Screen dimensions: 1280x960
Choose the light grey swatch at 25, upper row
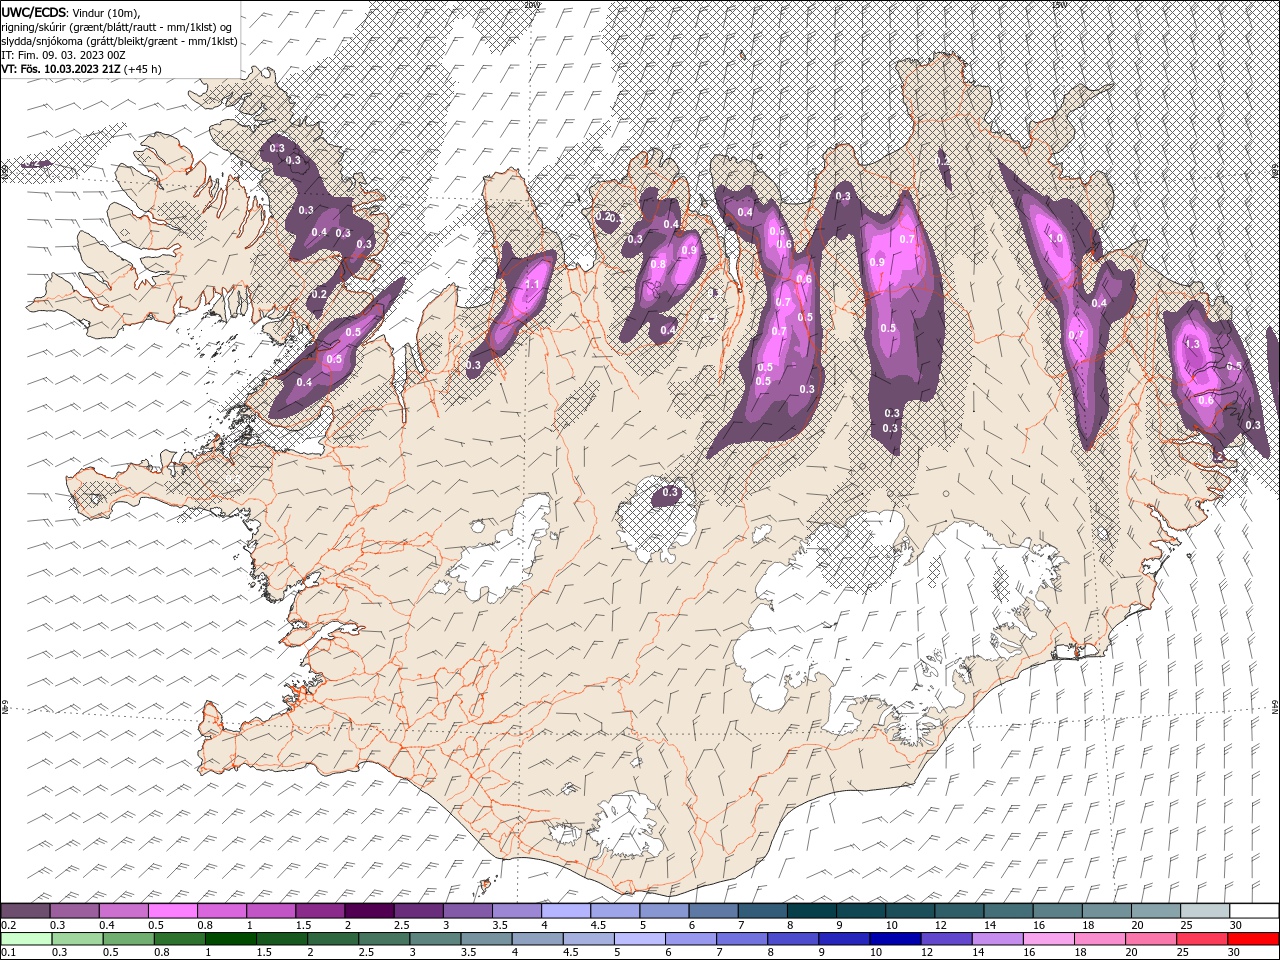(x=1204, y=911)
